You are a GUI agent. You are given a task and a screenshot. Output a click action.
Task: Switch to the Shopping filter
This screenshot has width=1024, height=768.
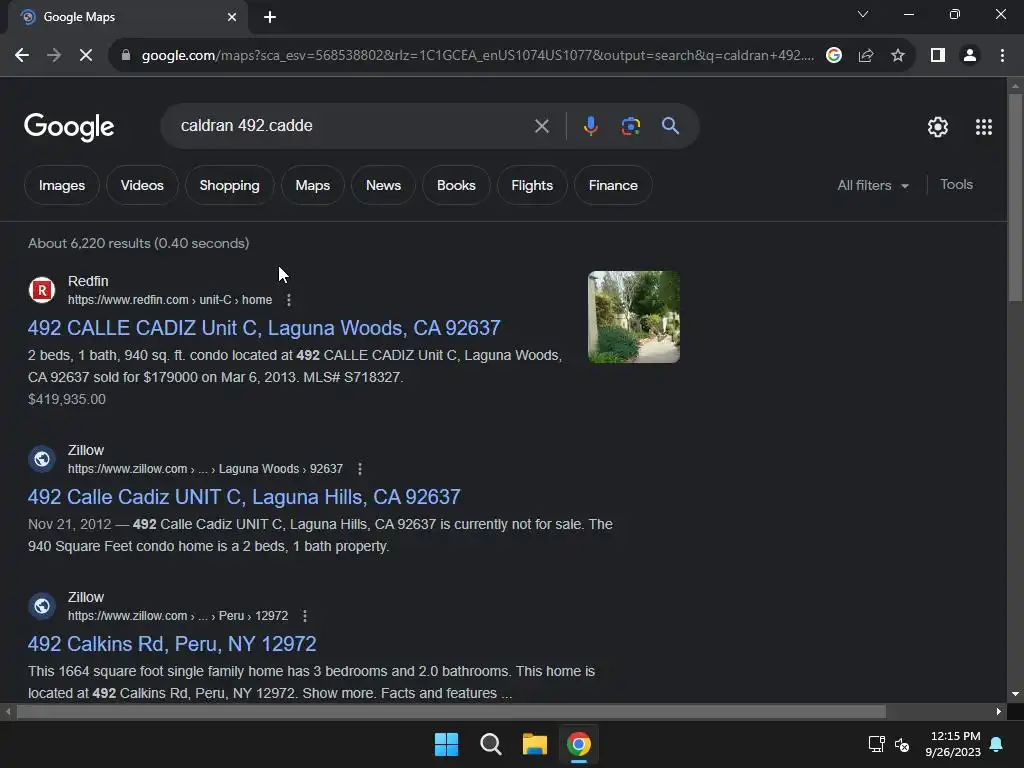(229, 185)
